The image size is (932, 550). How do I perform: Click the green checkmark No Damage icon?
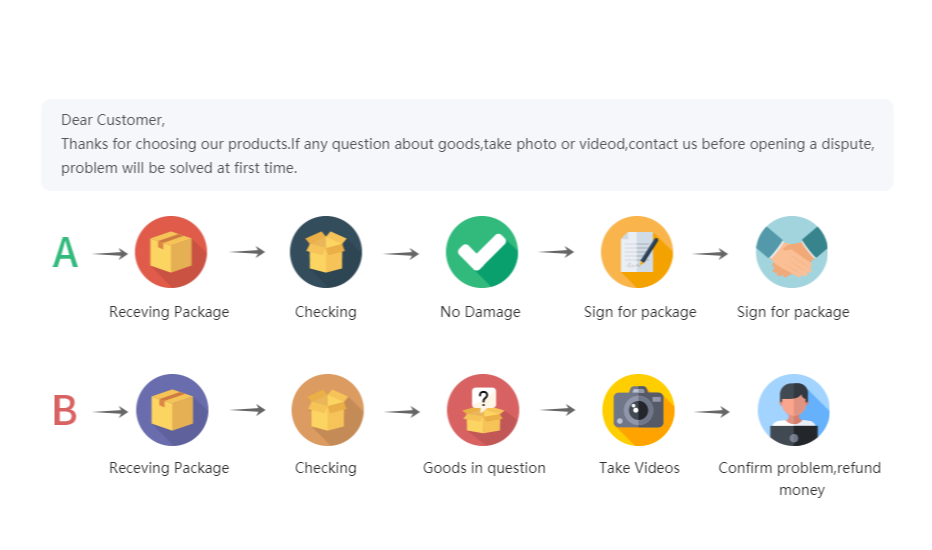481,252
